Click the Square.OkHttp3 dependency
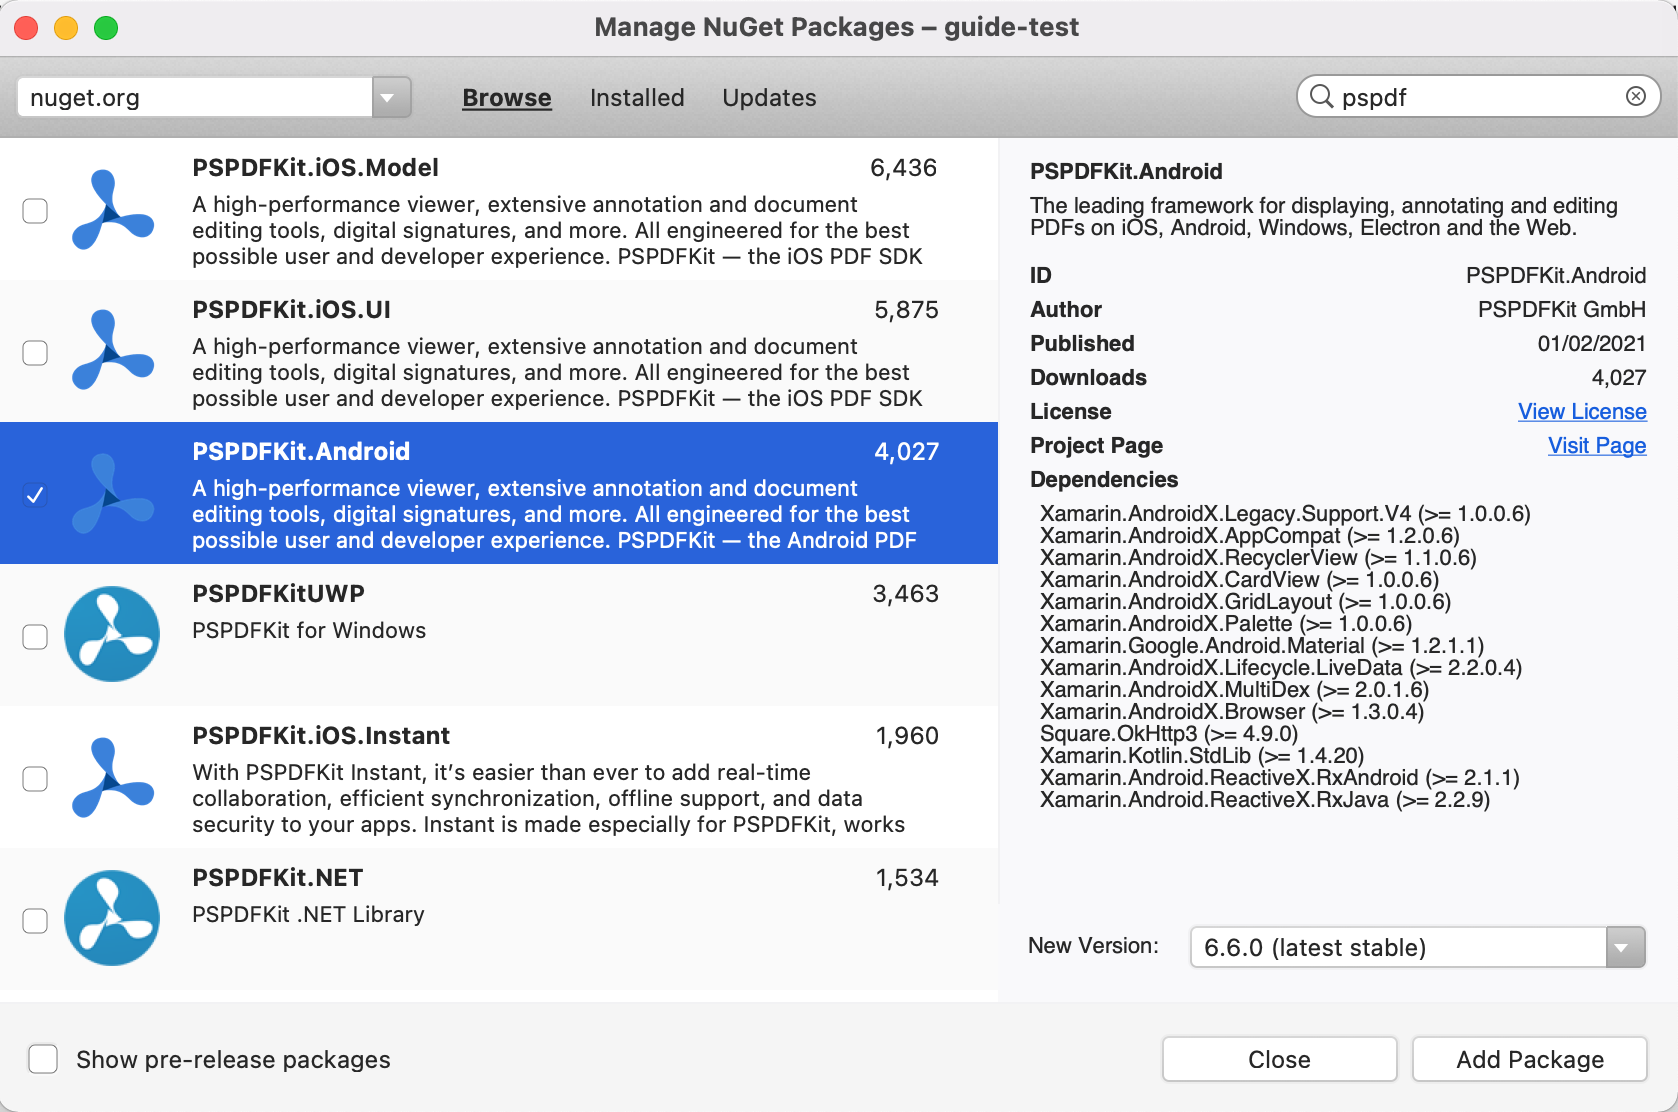This screenshot has height=1112, width=1678. pyautogui.click(x=1169, y=734)
